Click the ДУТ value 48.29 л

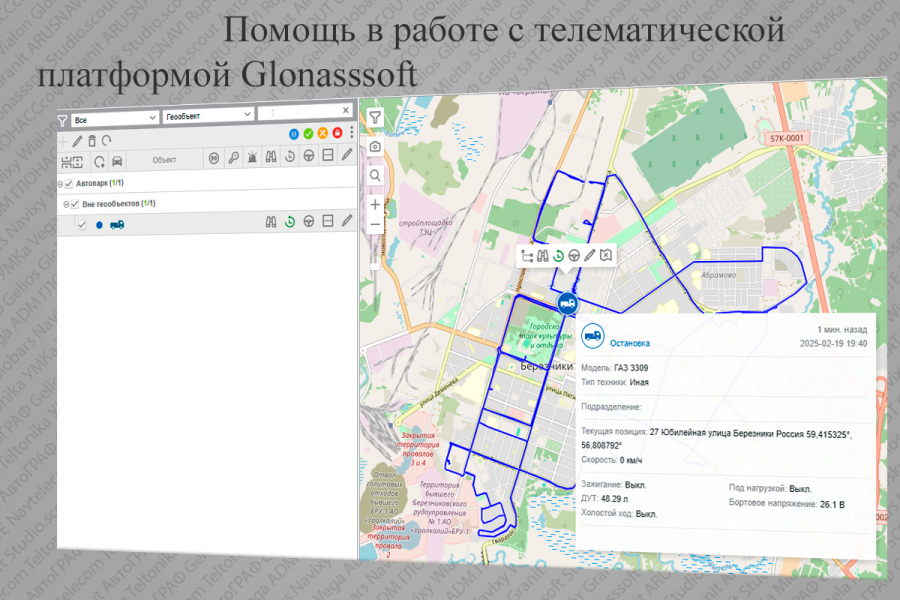[615, 499]
